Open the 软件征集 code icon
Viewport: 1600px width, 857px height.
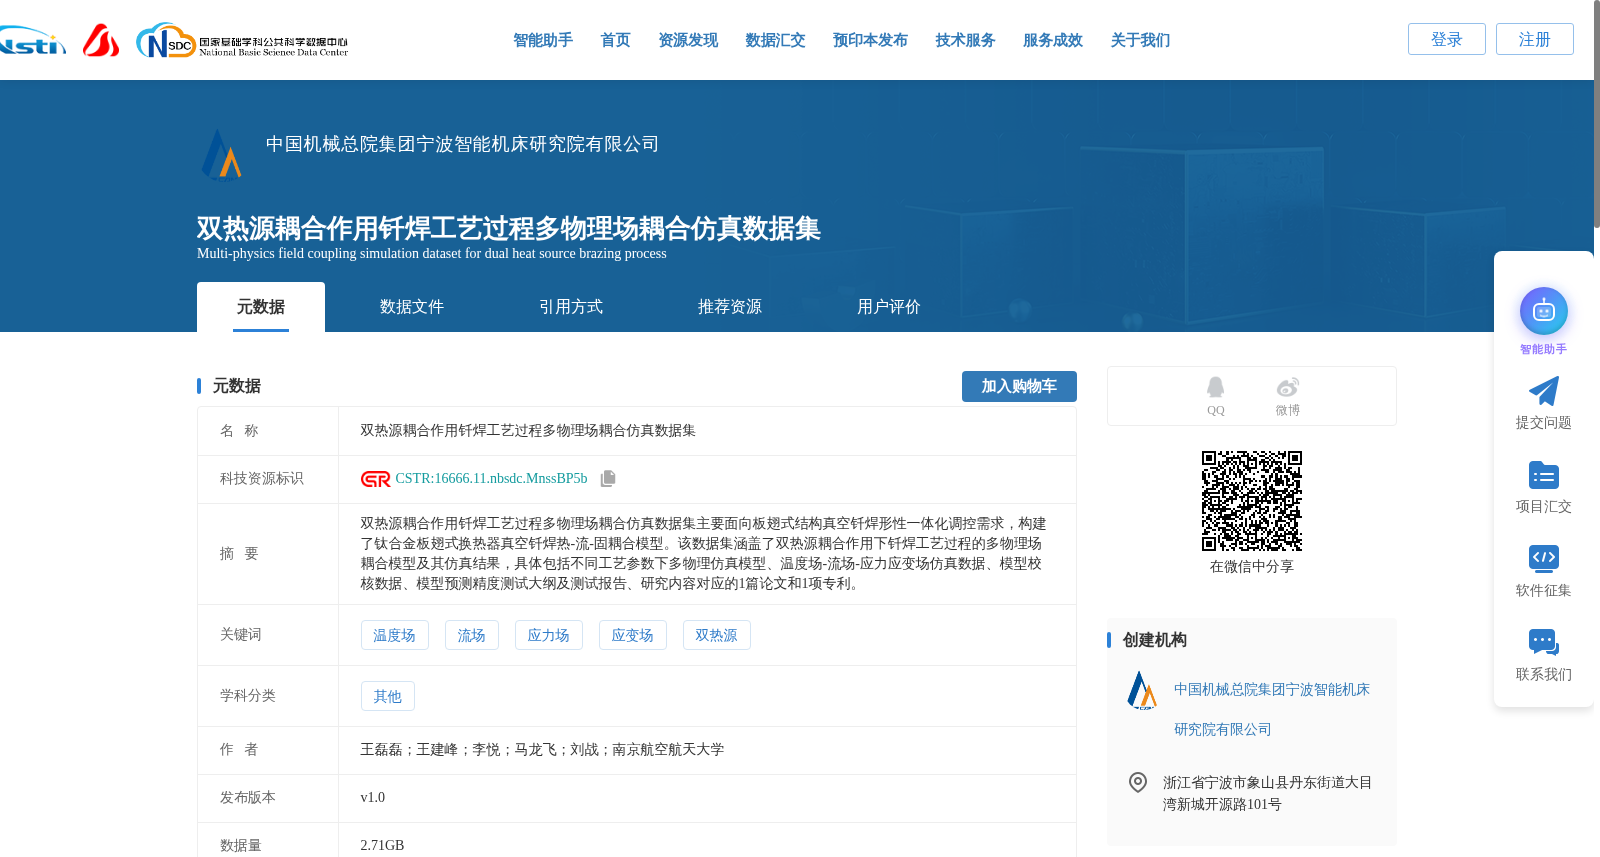click(x=1544, y=558)
